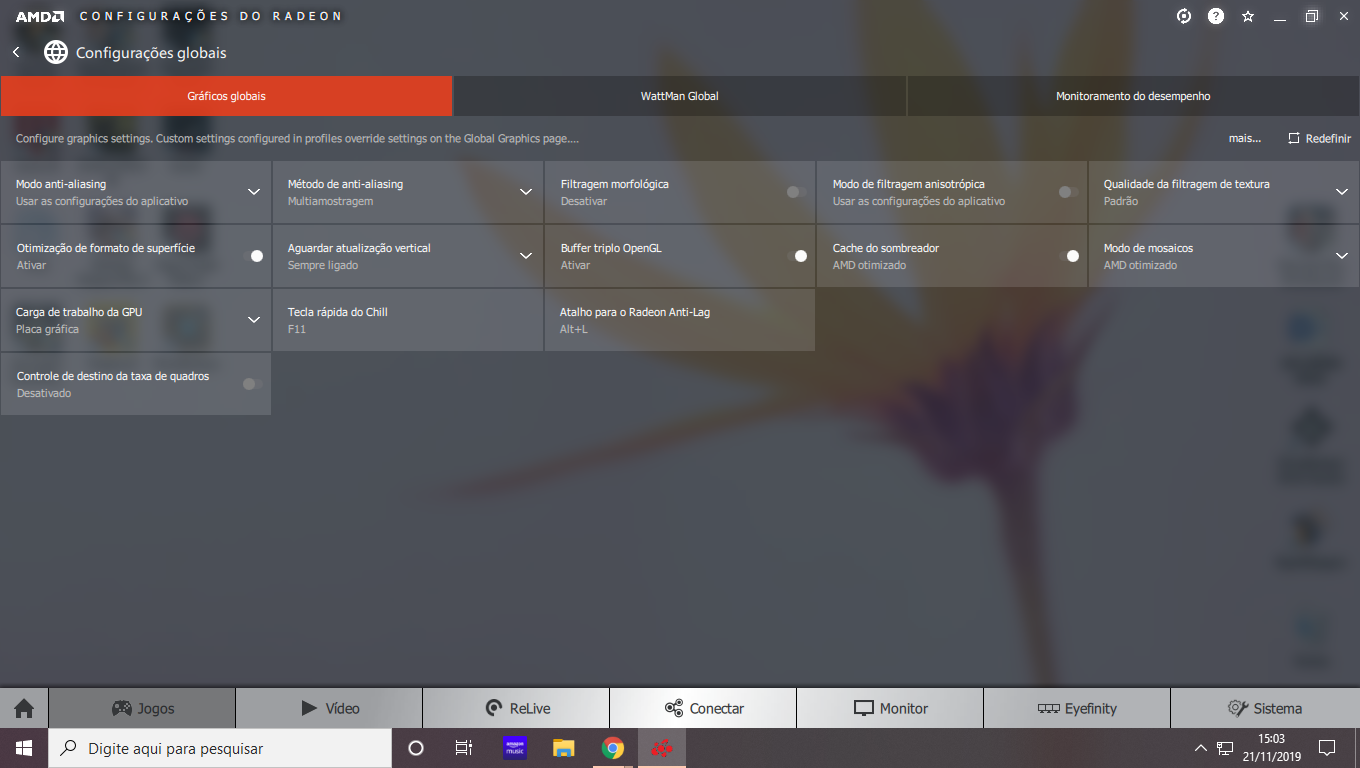Open the Eyefinity section
1360x768 pixels.
pos(1077,708)
